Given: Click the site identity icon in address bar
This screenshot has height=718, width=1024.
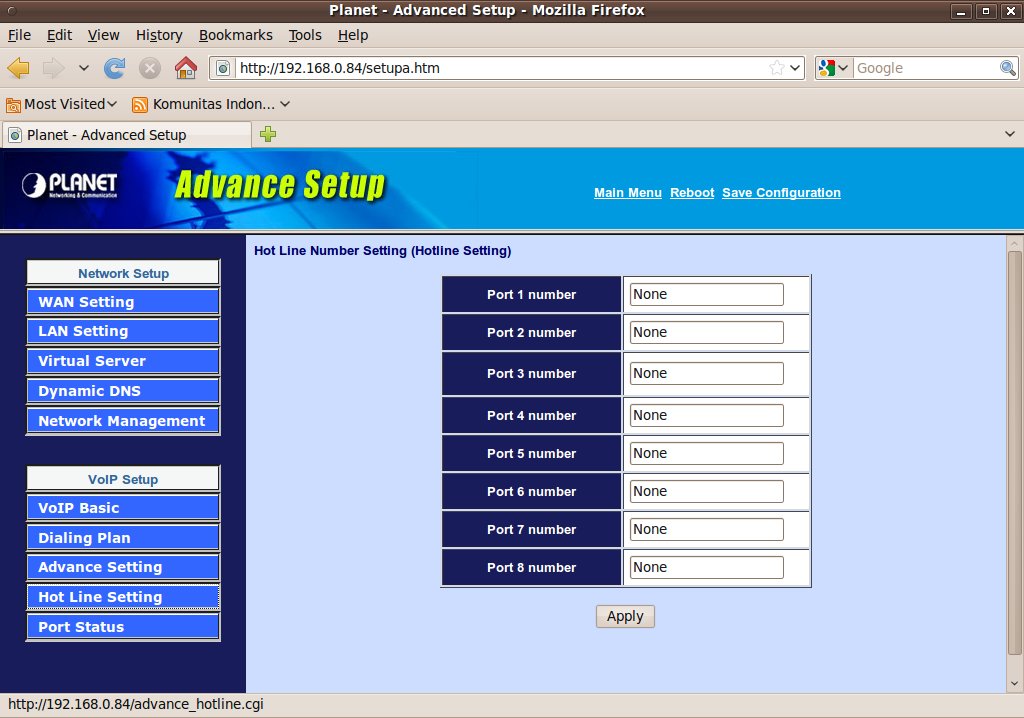Looking at the screenshot, I should coord(223,68).
